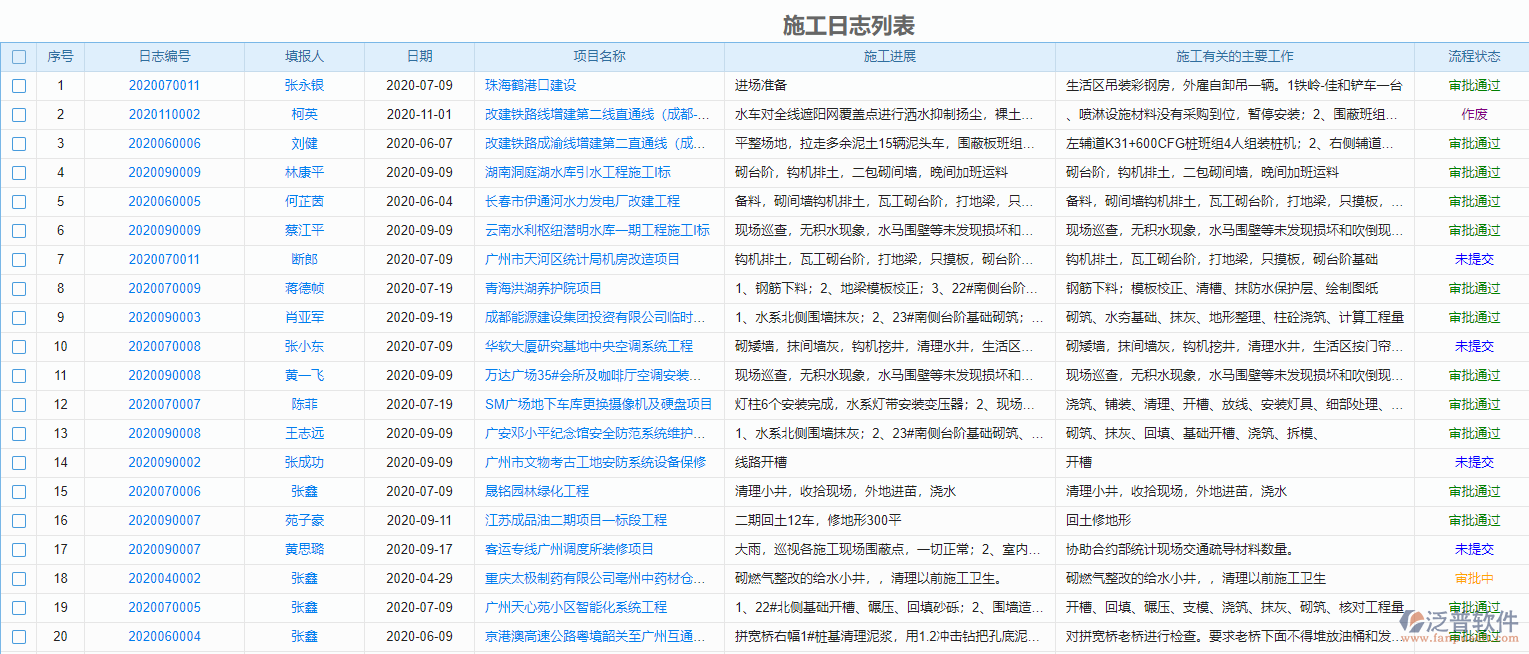Toggle the select-all checkbox in the table header
Screen dimensions: 1529x654
(18, 56)
